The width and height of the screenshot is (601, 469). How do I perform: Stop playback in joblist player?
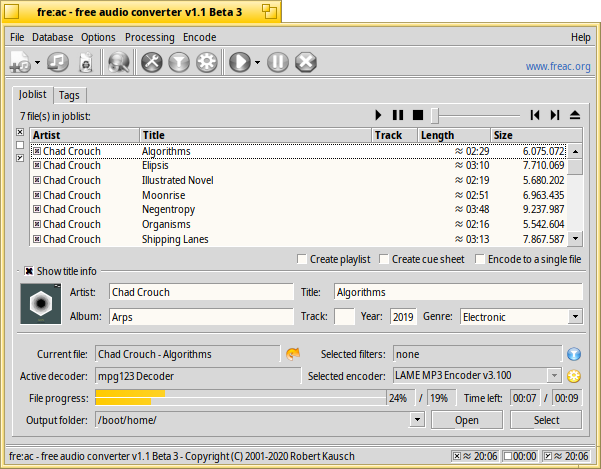tap(418, 115)
